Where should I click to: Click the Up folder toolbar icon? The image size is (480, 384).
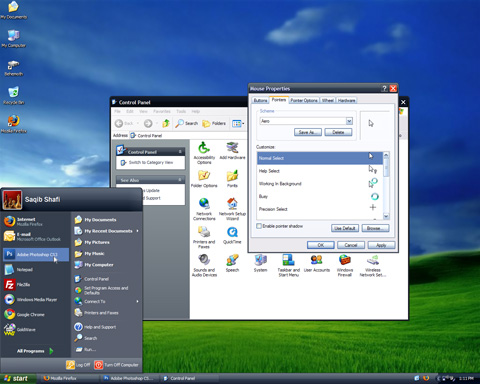coord(166,123)
